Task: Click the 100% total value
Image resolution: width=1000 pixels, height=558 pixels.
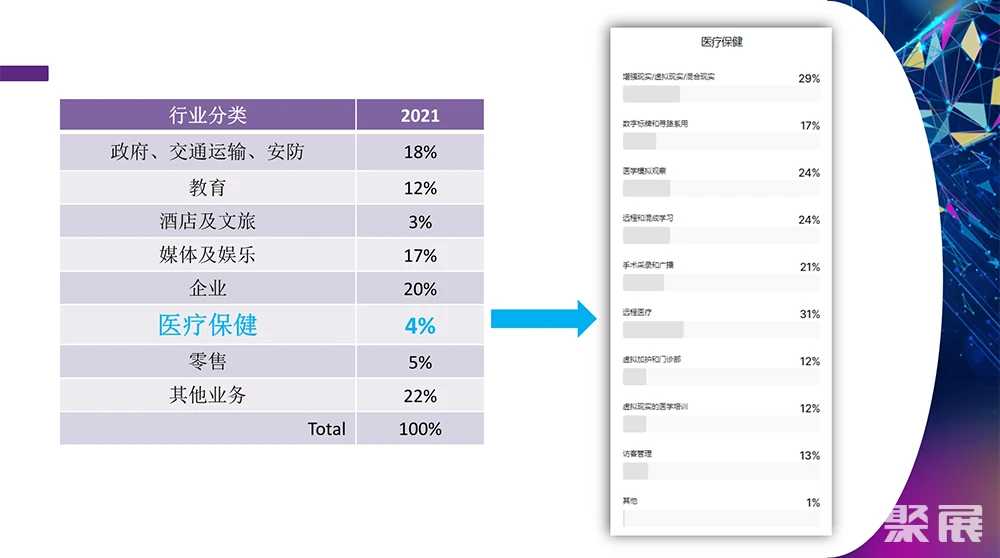Action: click(420, 429)
